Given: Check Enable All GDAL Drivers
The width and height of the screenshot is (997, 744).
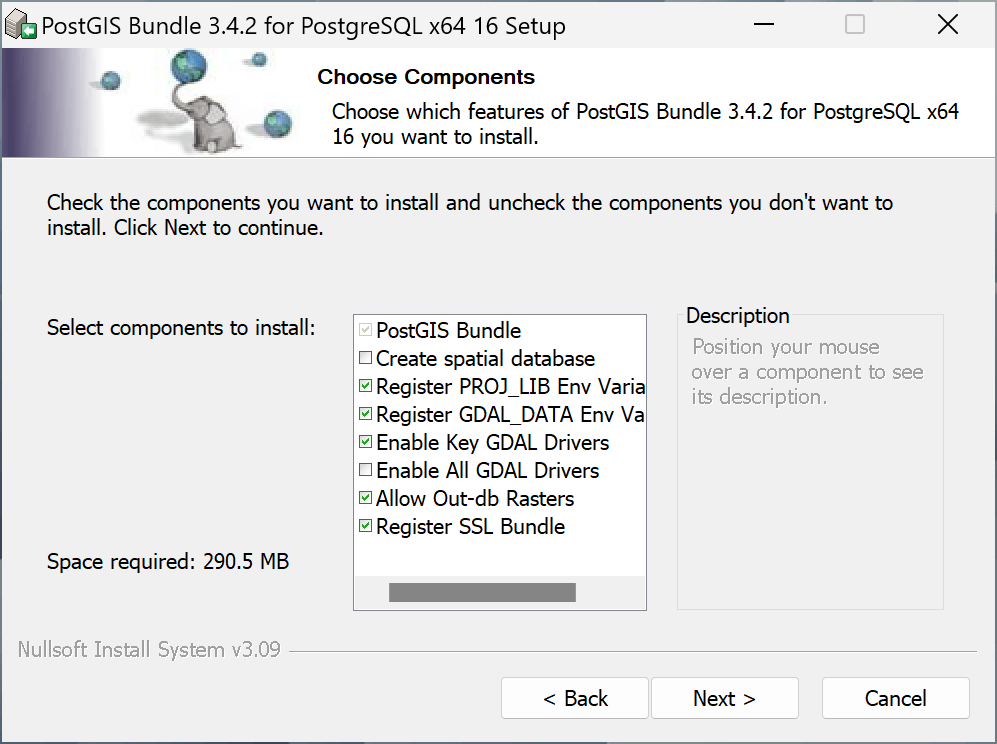Looking at the screenshot, I should 366,471.
